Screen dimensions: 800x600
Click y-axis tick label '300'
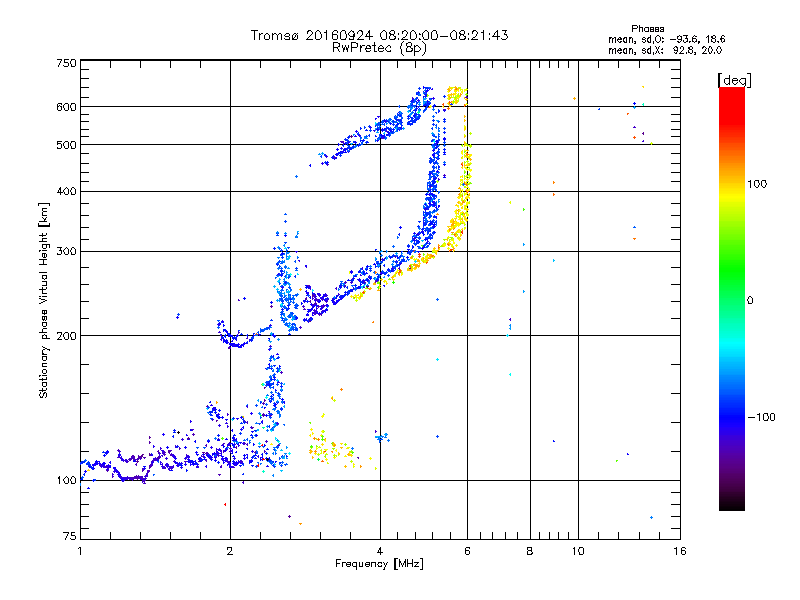click(66, 251)
